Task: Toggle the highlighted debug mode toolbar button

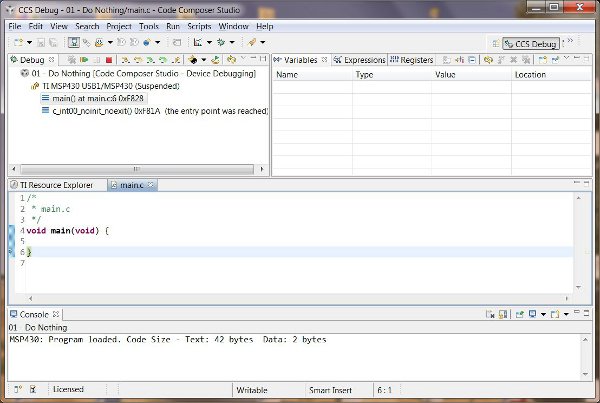Action: 73,42
